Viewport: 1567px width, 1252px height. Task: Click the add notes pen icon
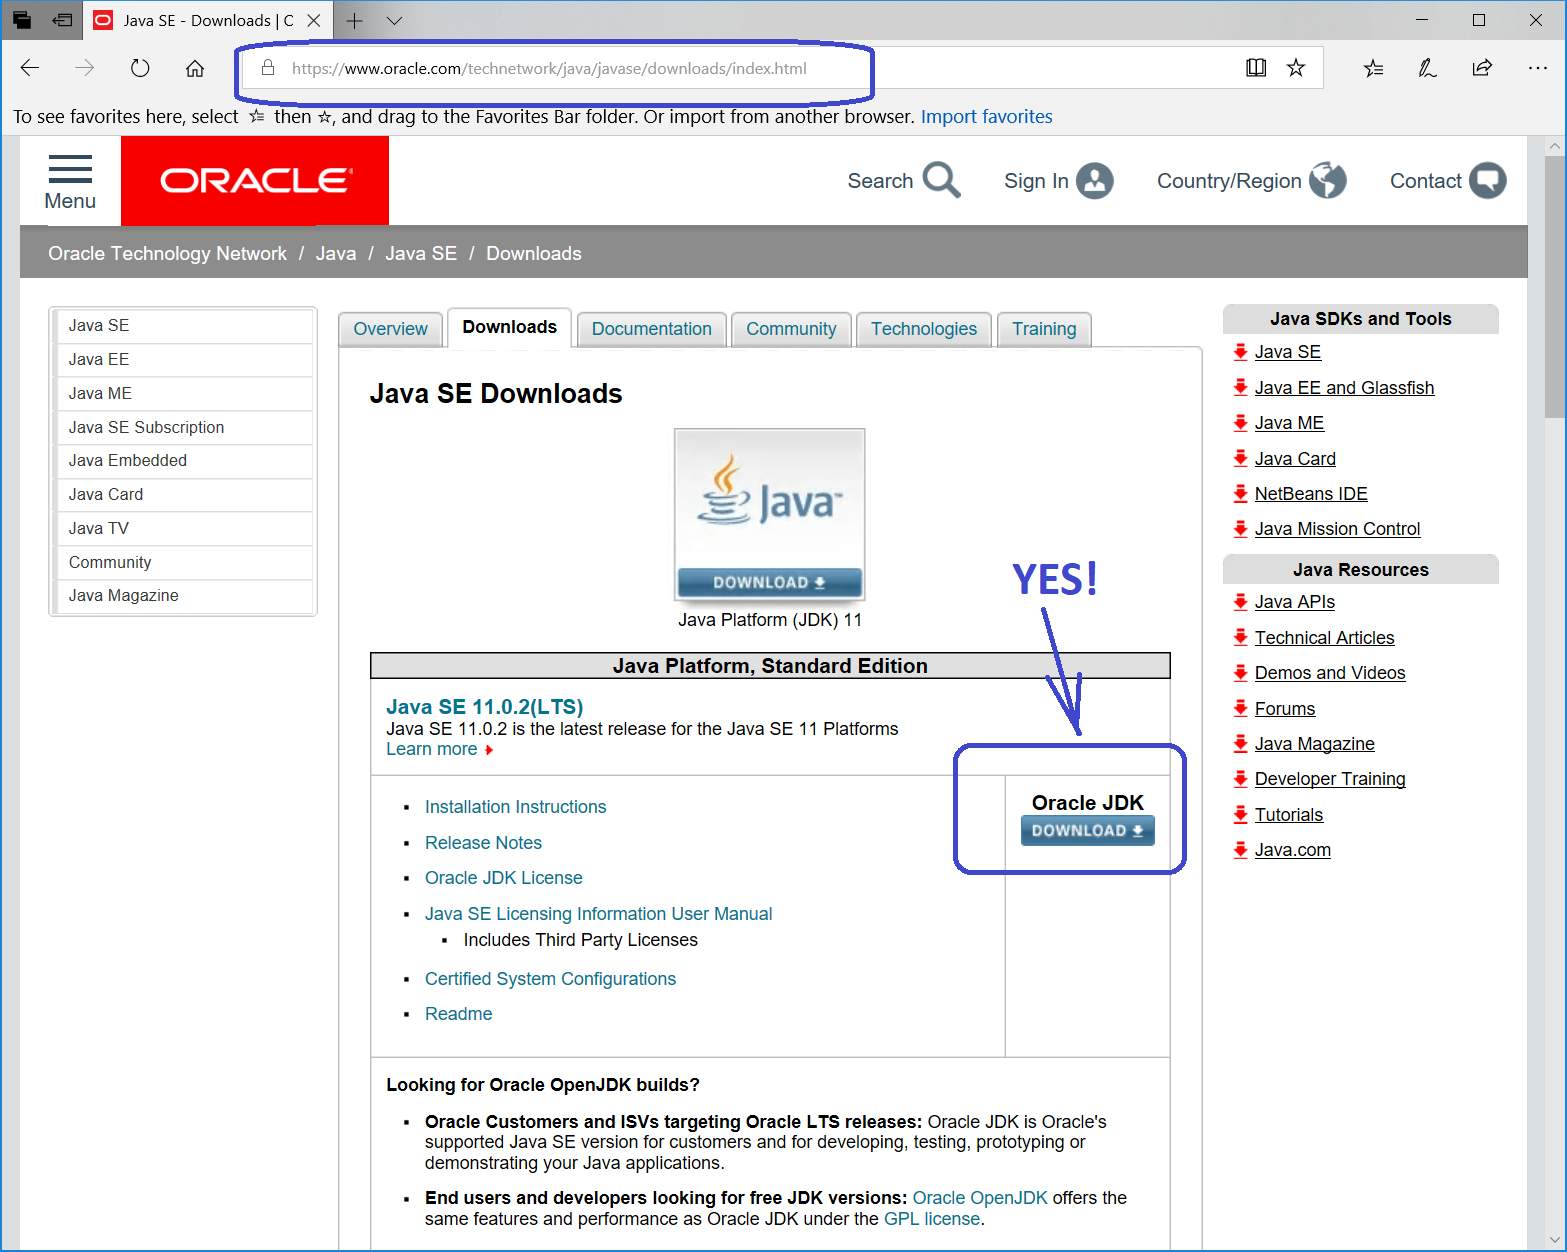pyautogui.click(x=1427, y=68)
